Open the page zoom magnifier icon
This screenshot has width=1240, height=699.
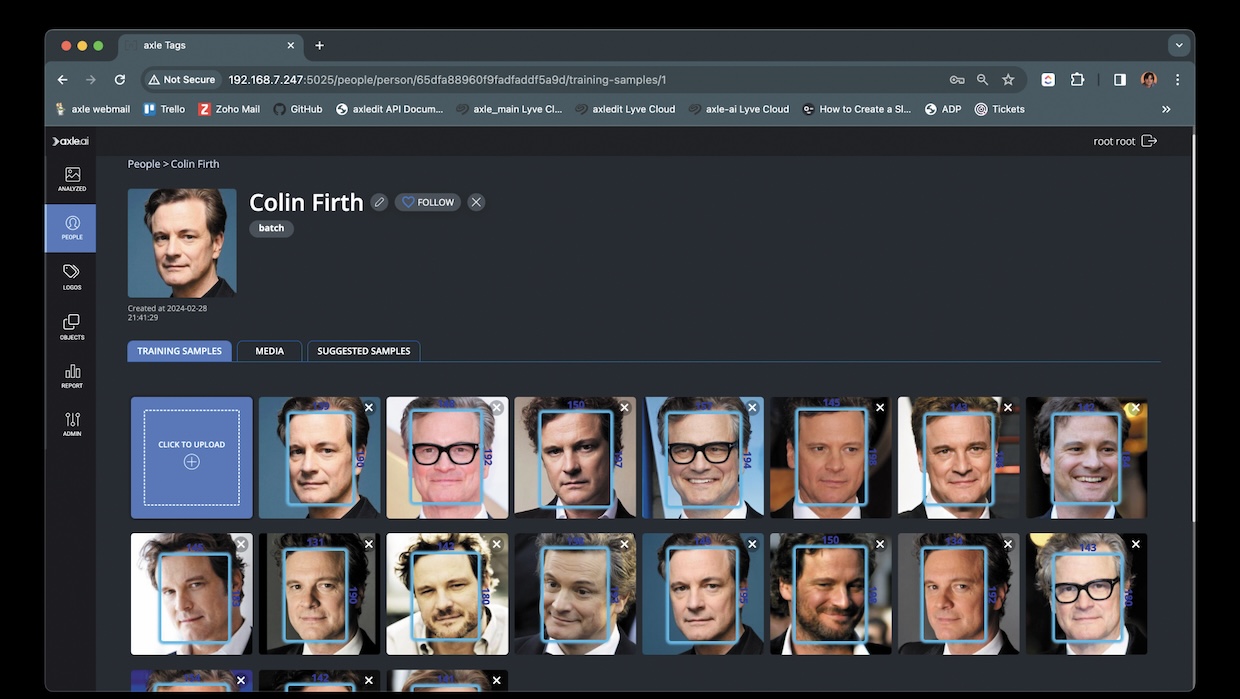(982, 80)
